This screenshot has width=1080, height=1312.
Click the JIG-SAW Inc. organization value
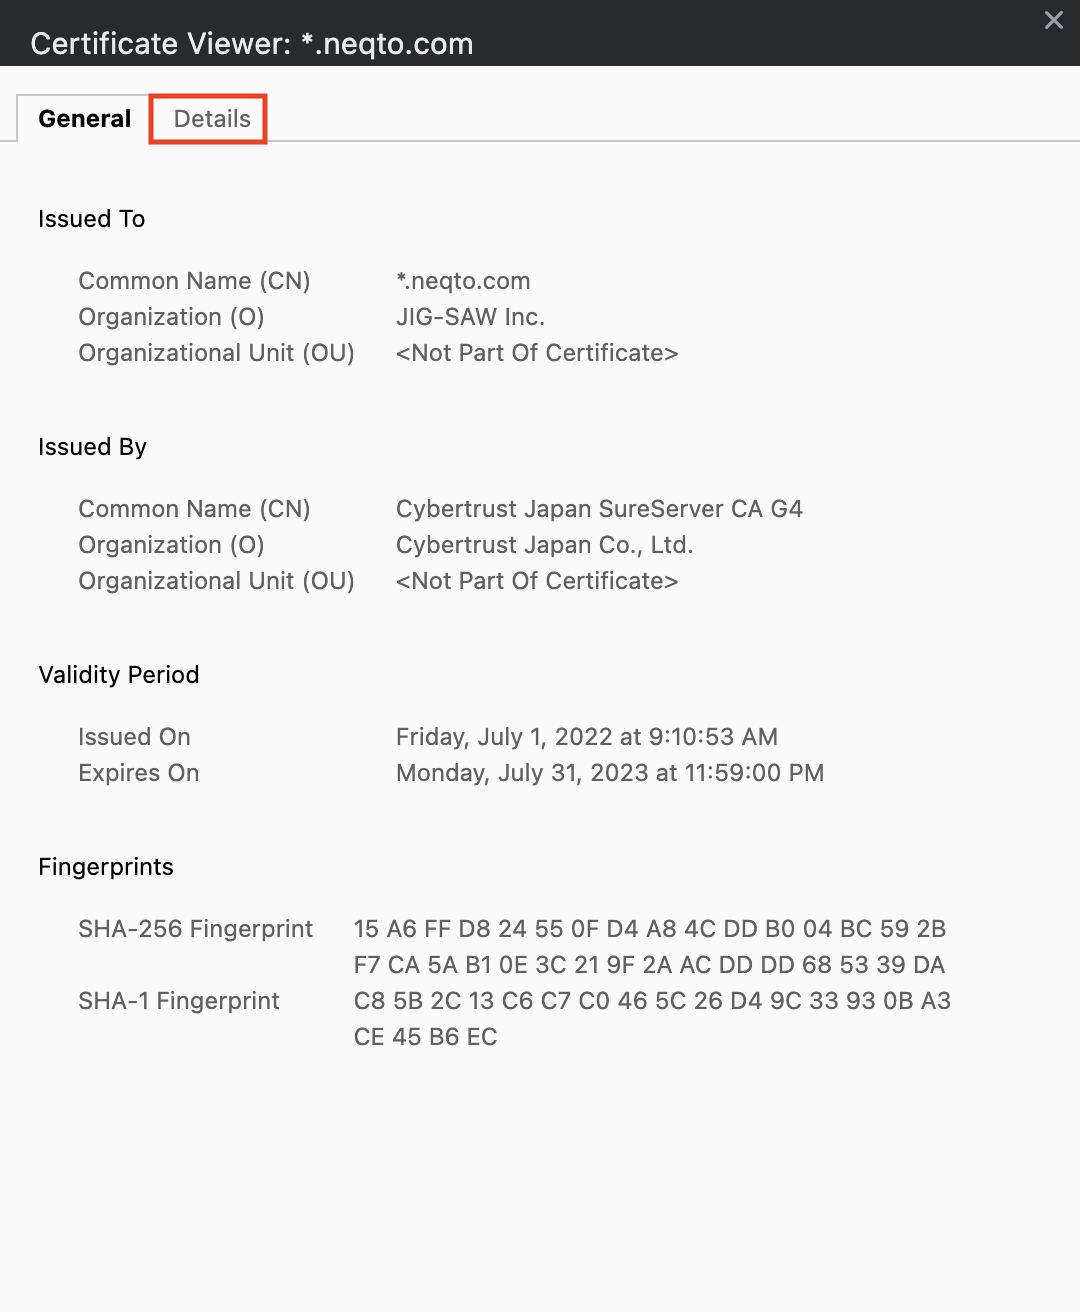(470, 317)
